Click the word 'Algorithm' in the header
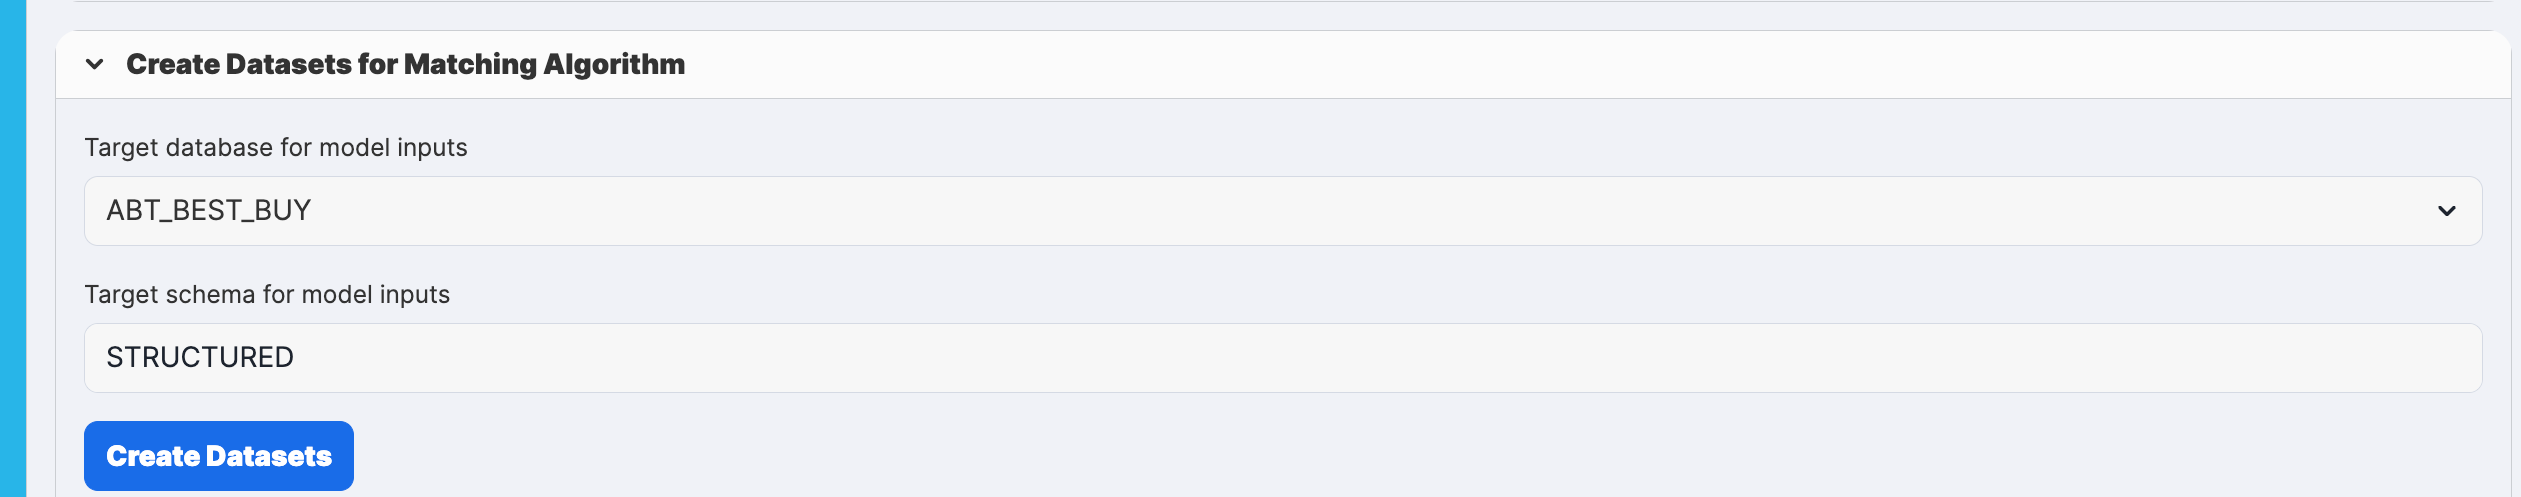Image resolution: width=2521 pixels, height=497 pixels. click(x=614, y=65)
